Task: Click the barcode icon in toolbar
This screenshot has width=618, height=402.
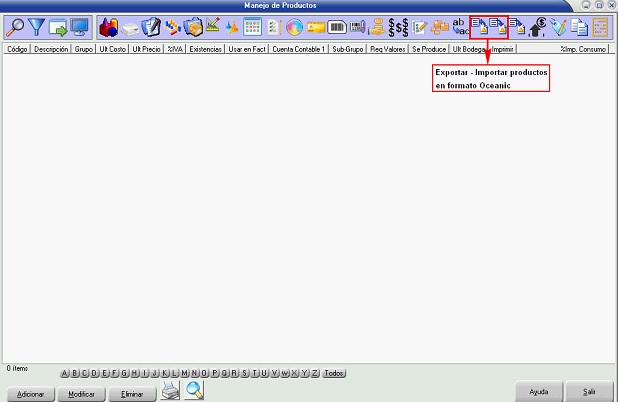Action: click(338, 27)
